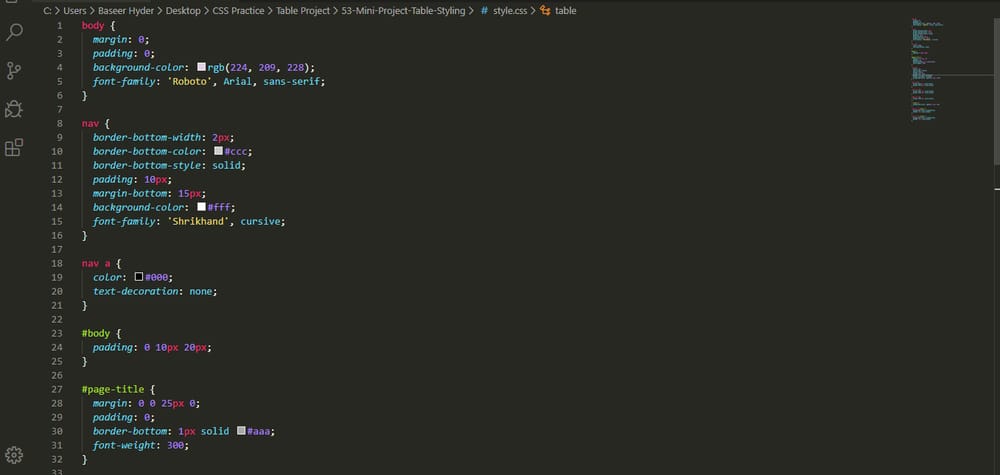Click 'color' property on line 19
Image resolution: width=1000 pixels, height=475 pixels.
click(x=108, y=277)
